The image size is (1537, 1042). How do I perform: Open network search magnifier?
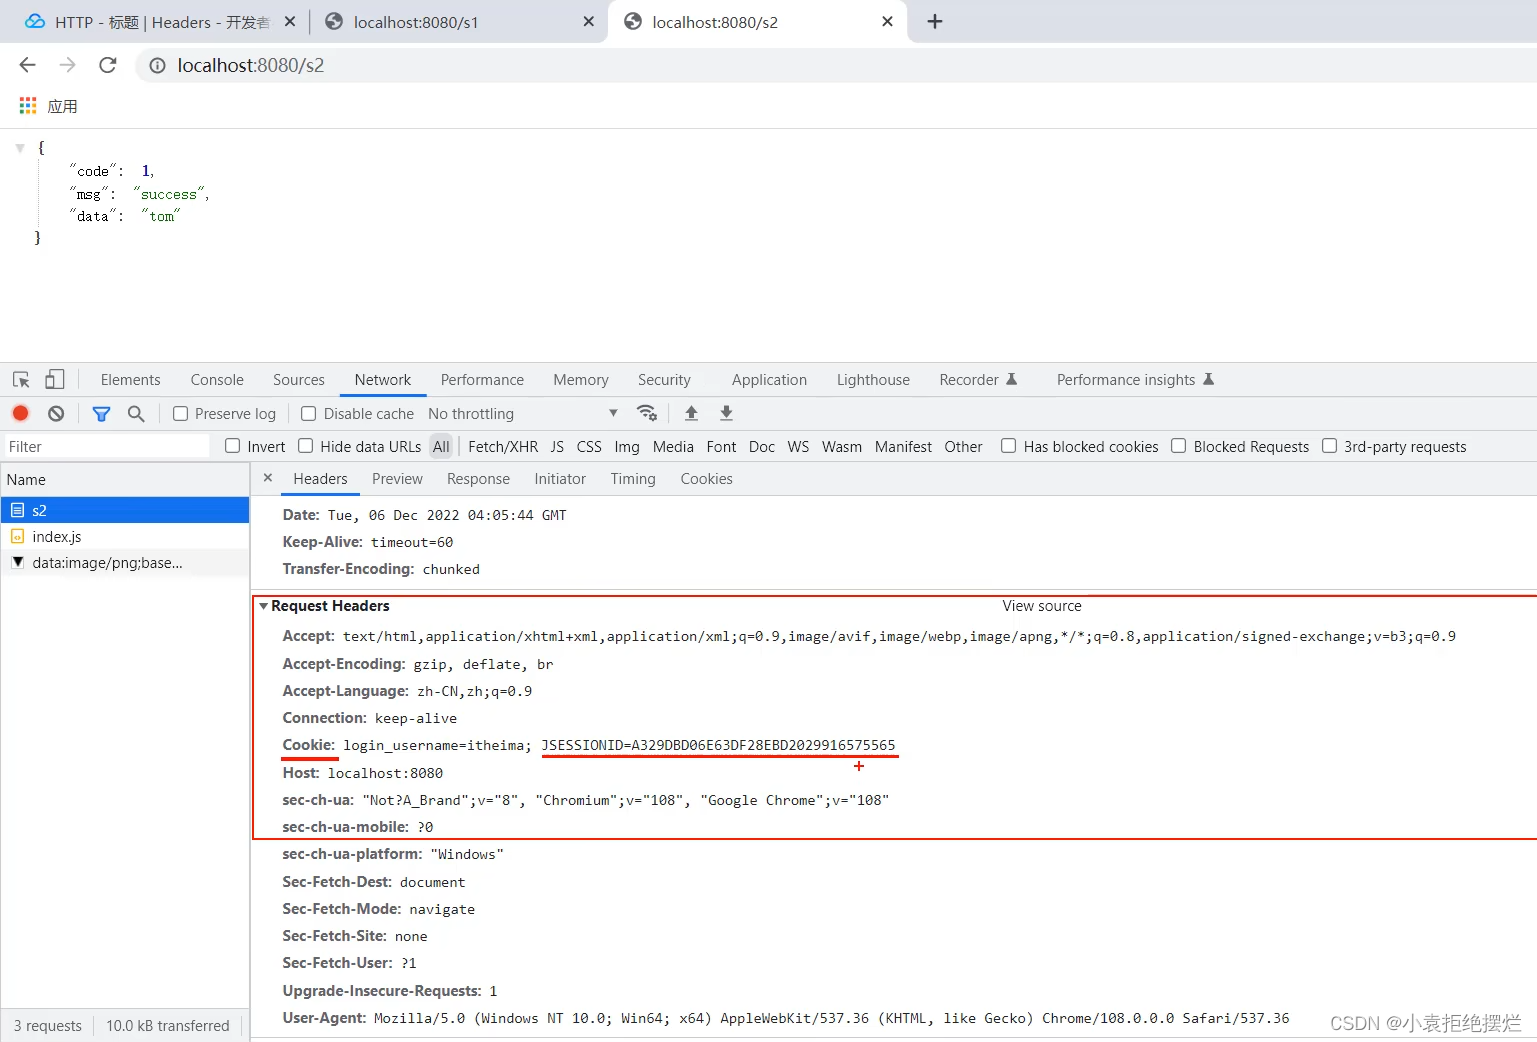[136, 413]
